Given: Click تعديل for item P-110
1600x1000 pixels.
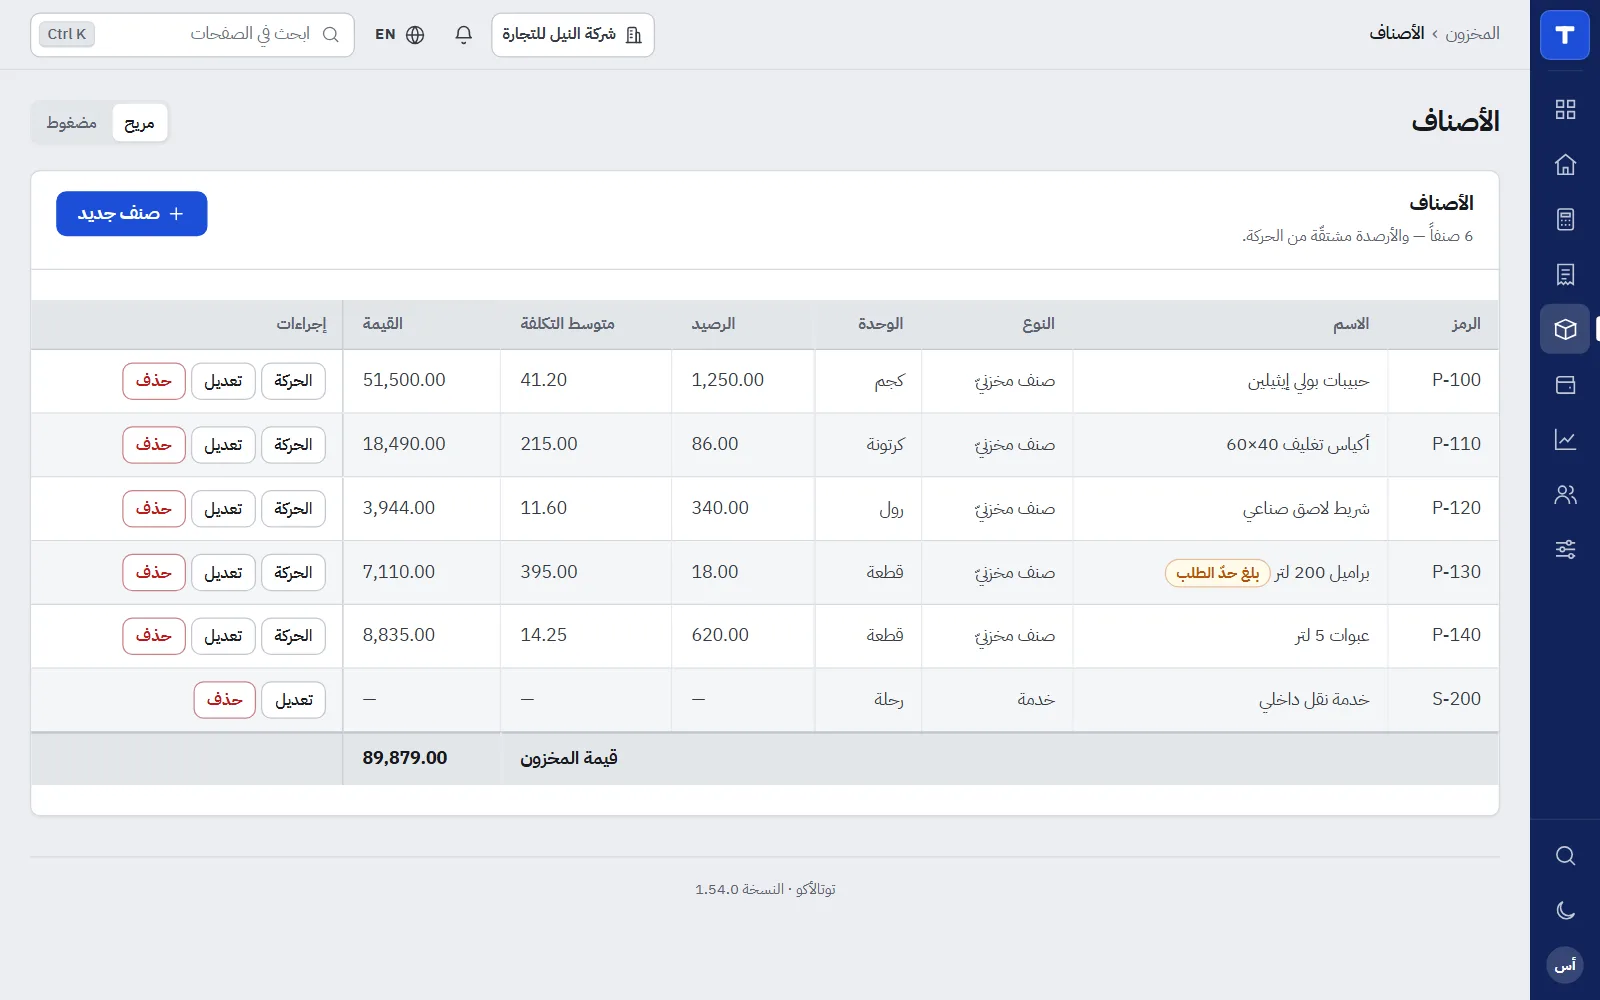Looking at the screenshot, I should tap(223, 445).
